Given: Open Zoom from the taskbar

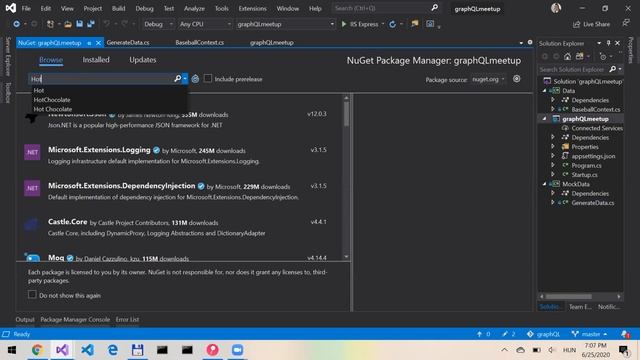Looking at the screenshot, I should coord(237,350).
